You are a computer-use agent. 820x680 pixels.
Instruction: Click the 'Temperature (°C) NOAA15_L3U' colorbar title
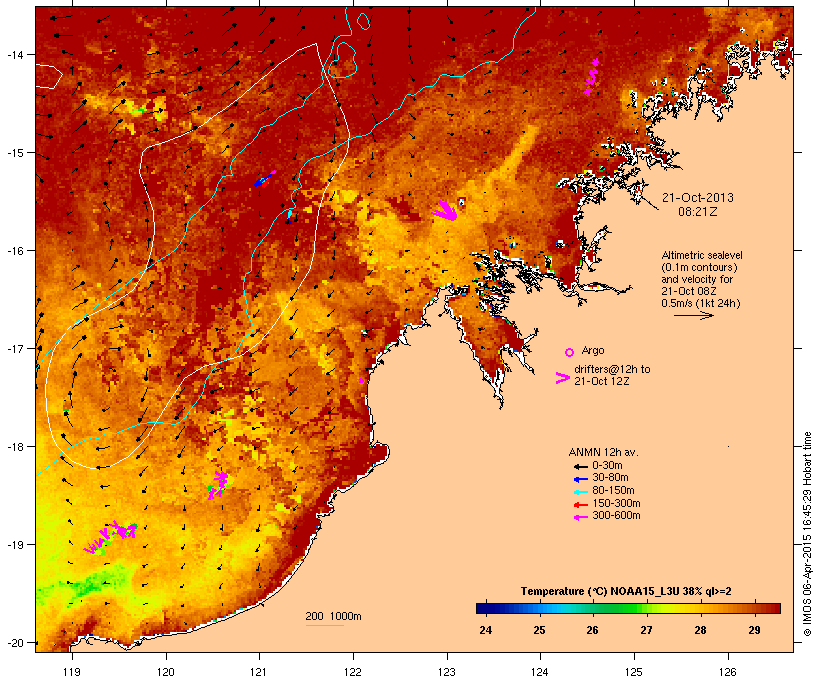click(600, 592)
